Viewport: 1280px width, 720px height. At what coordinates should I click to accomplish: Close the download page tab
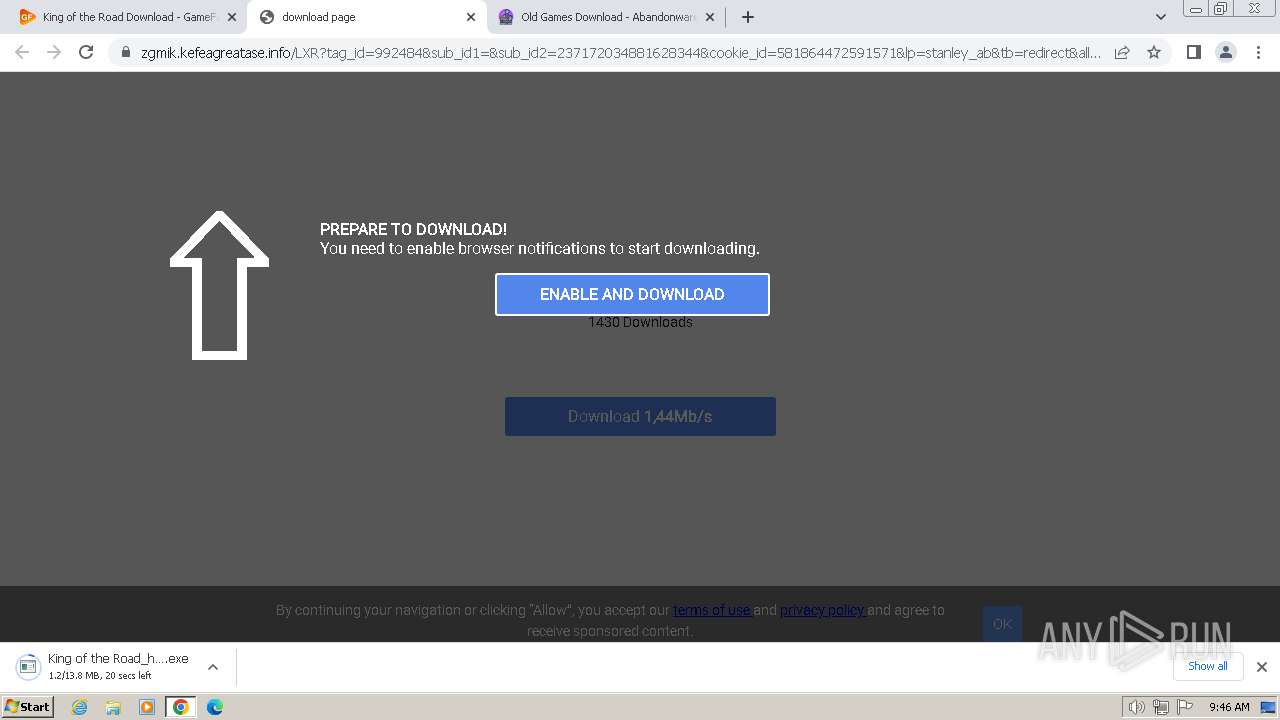tap(471, 17)
